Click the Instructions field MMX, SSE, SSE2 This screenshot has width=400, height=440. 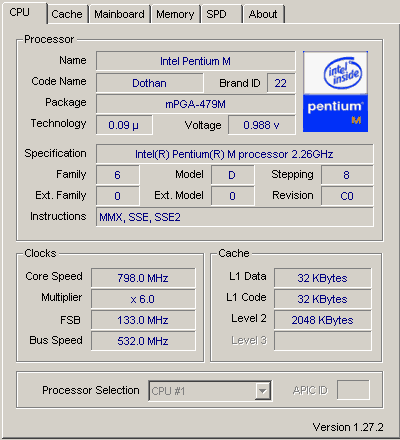coord(235,217)
